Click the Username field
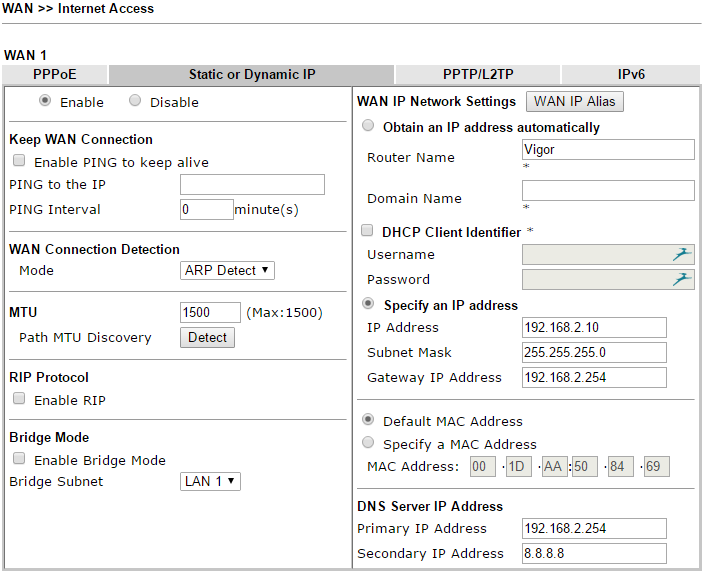The height and width of the screenshot is (580, 706). (x=608, y=255)
